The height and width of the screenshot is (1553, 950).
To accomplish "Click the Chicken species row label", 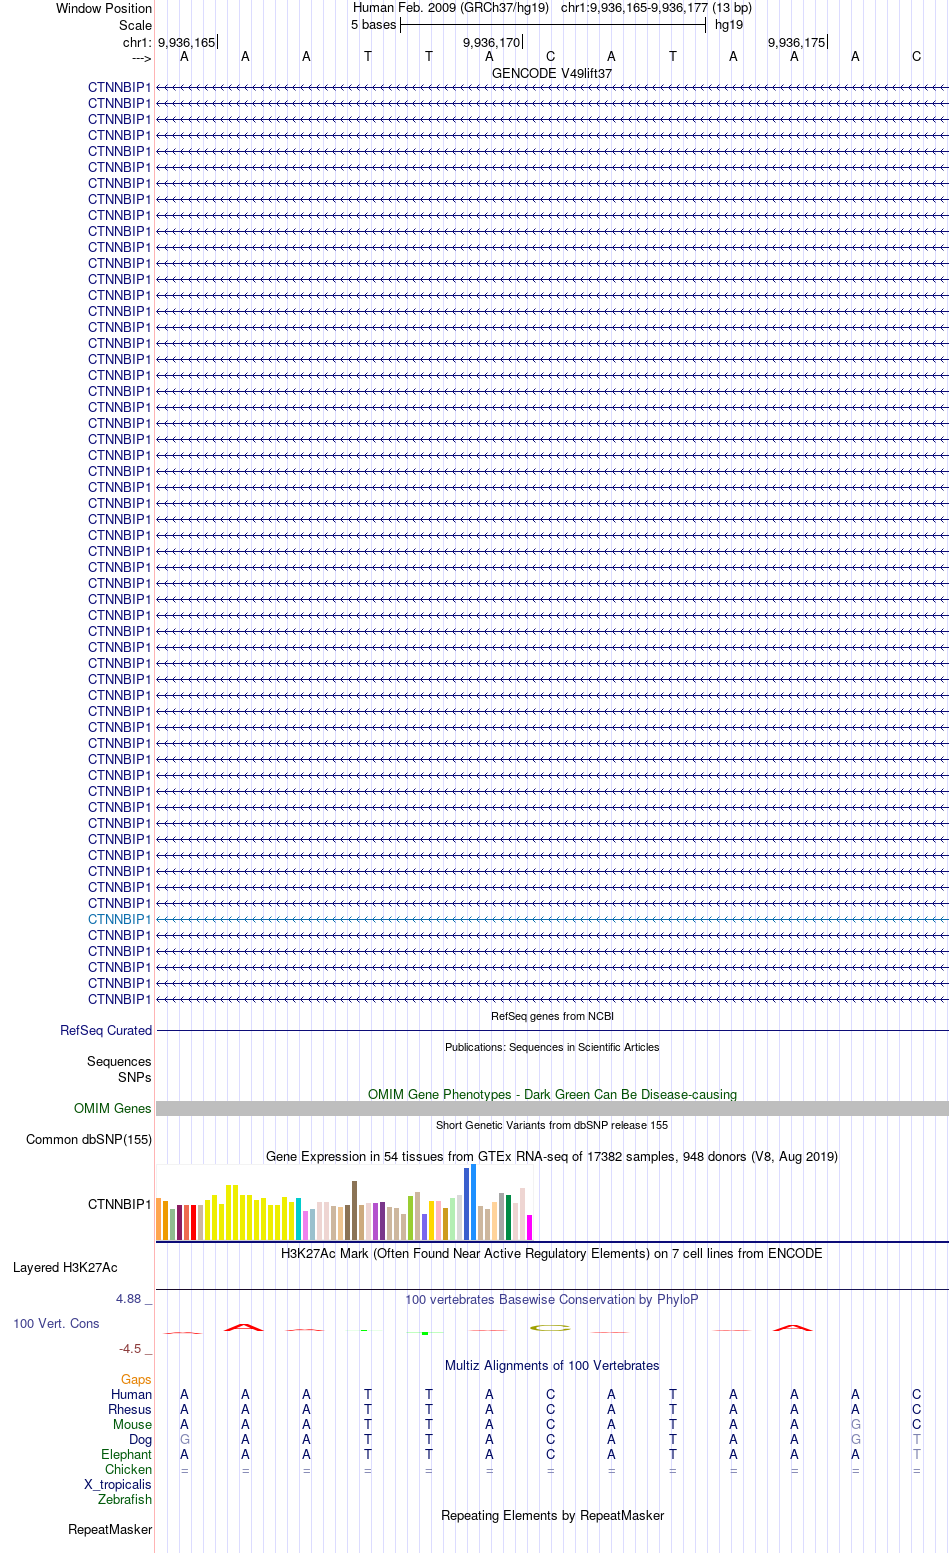I will (x=128, y=1469).
